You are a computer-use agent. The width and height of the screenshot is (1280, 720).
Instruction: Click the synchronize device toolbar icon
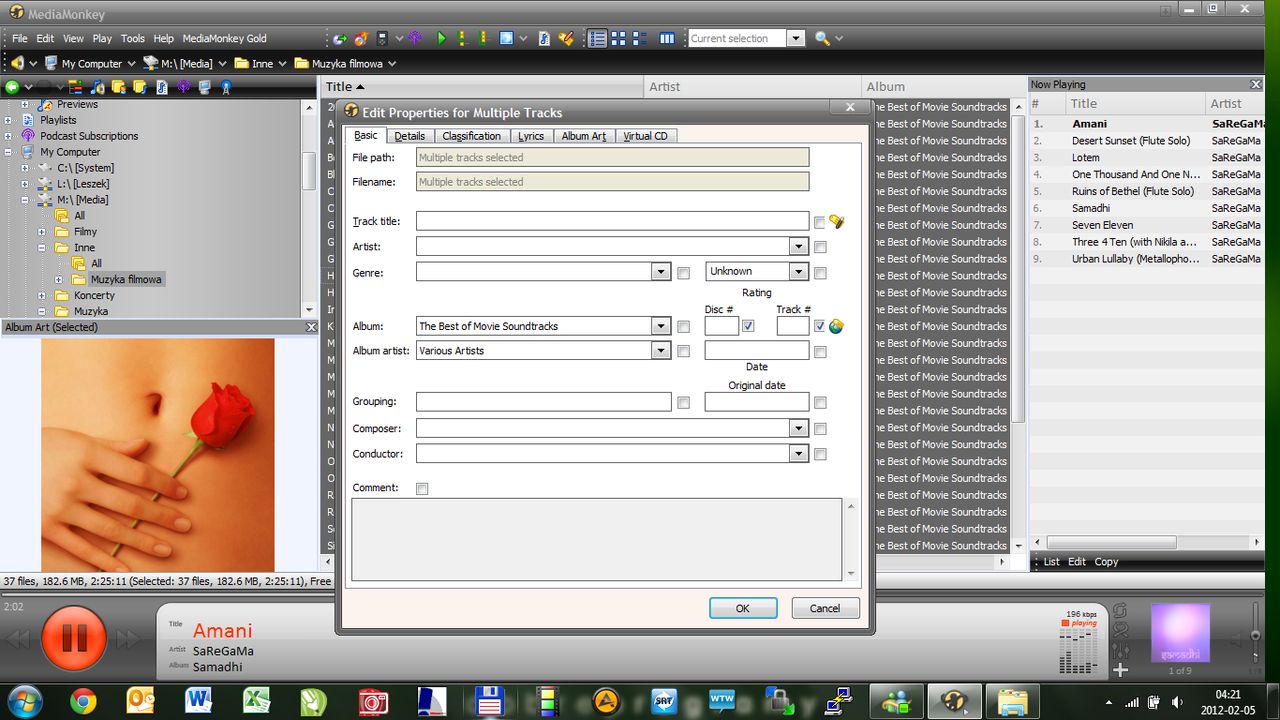pos(382,38)
